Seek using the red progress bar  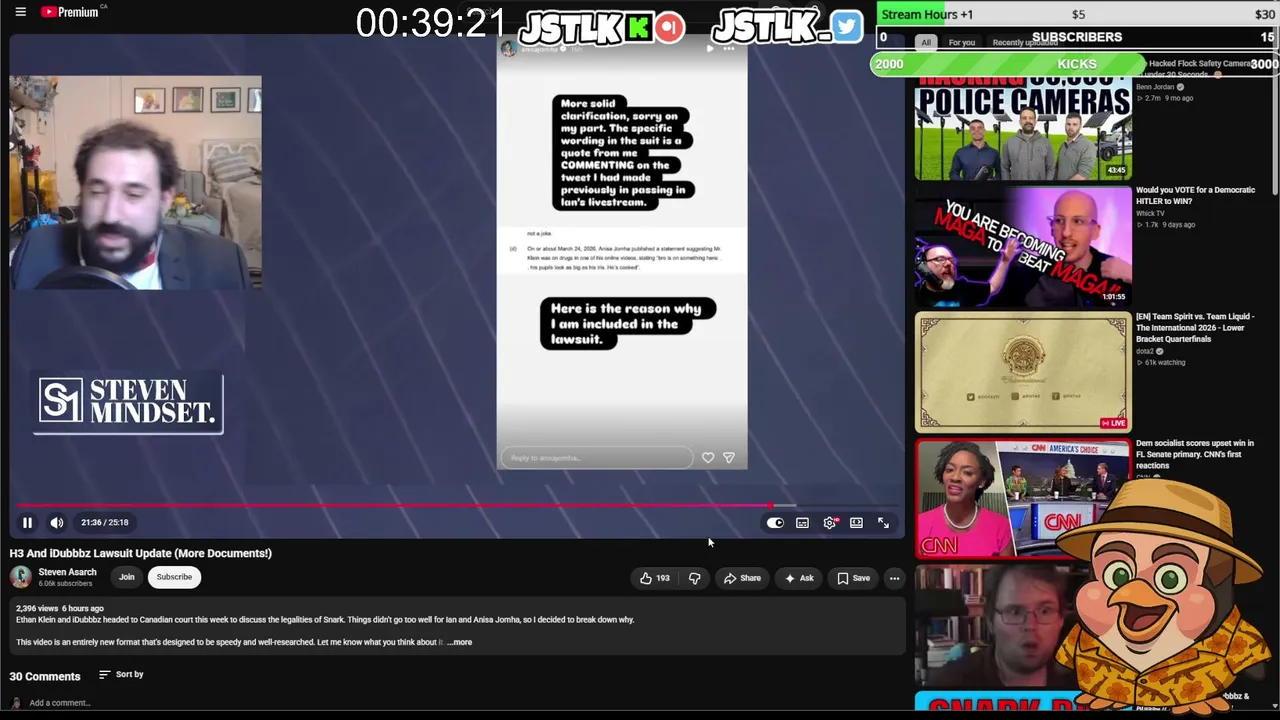(456, 506)
